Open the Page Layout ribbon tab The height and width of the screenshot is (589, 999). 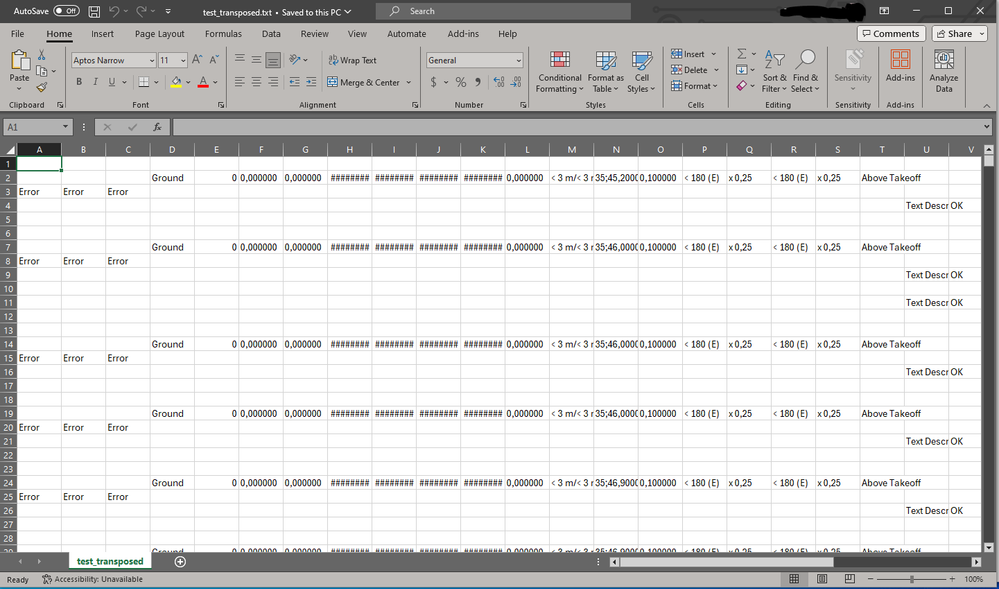click(159, 34)
